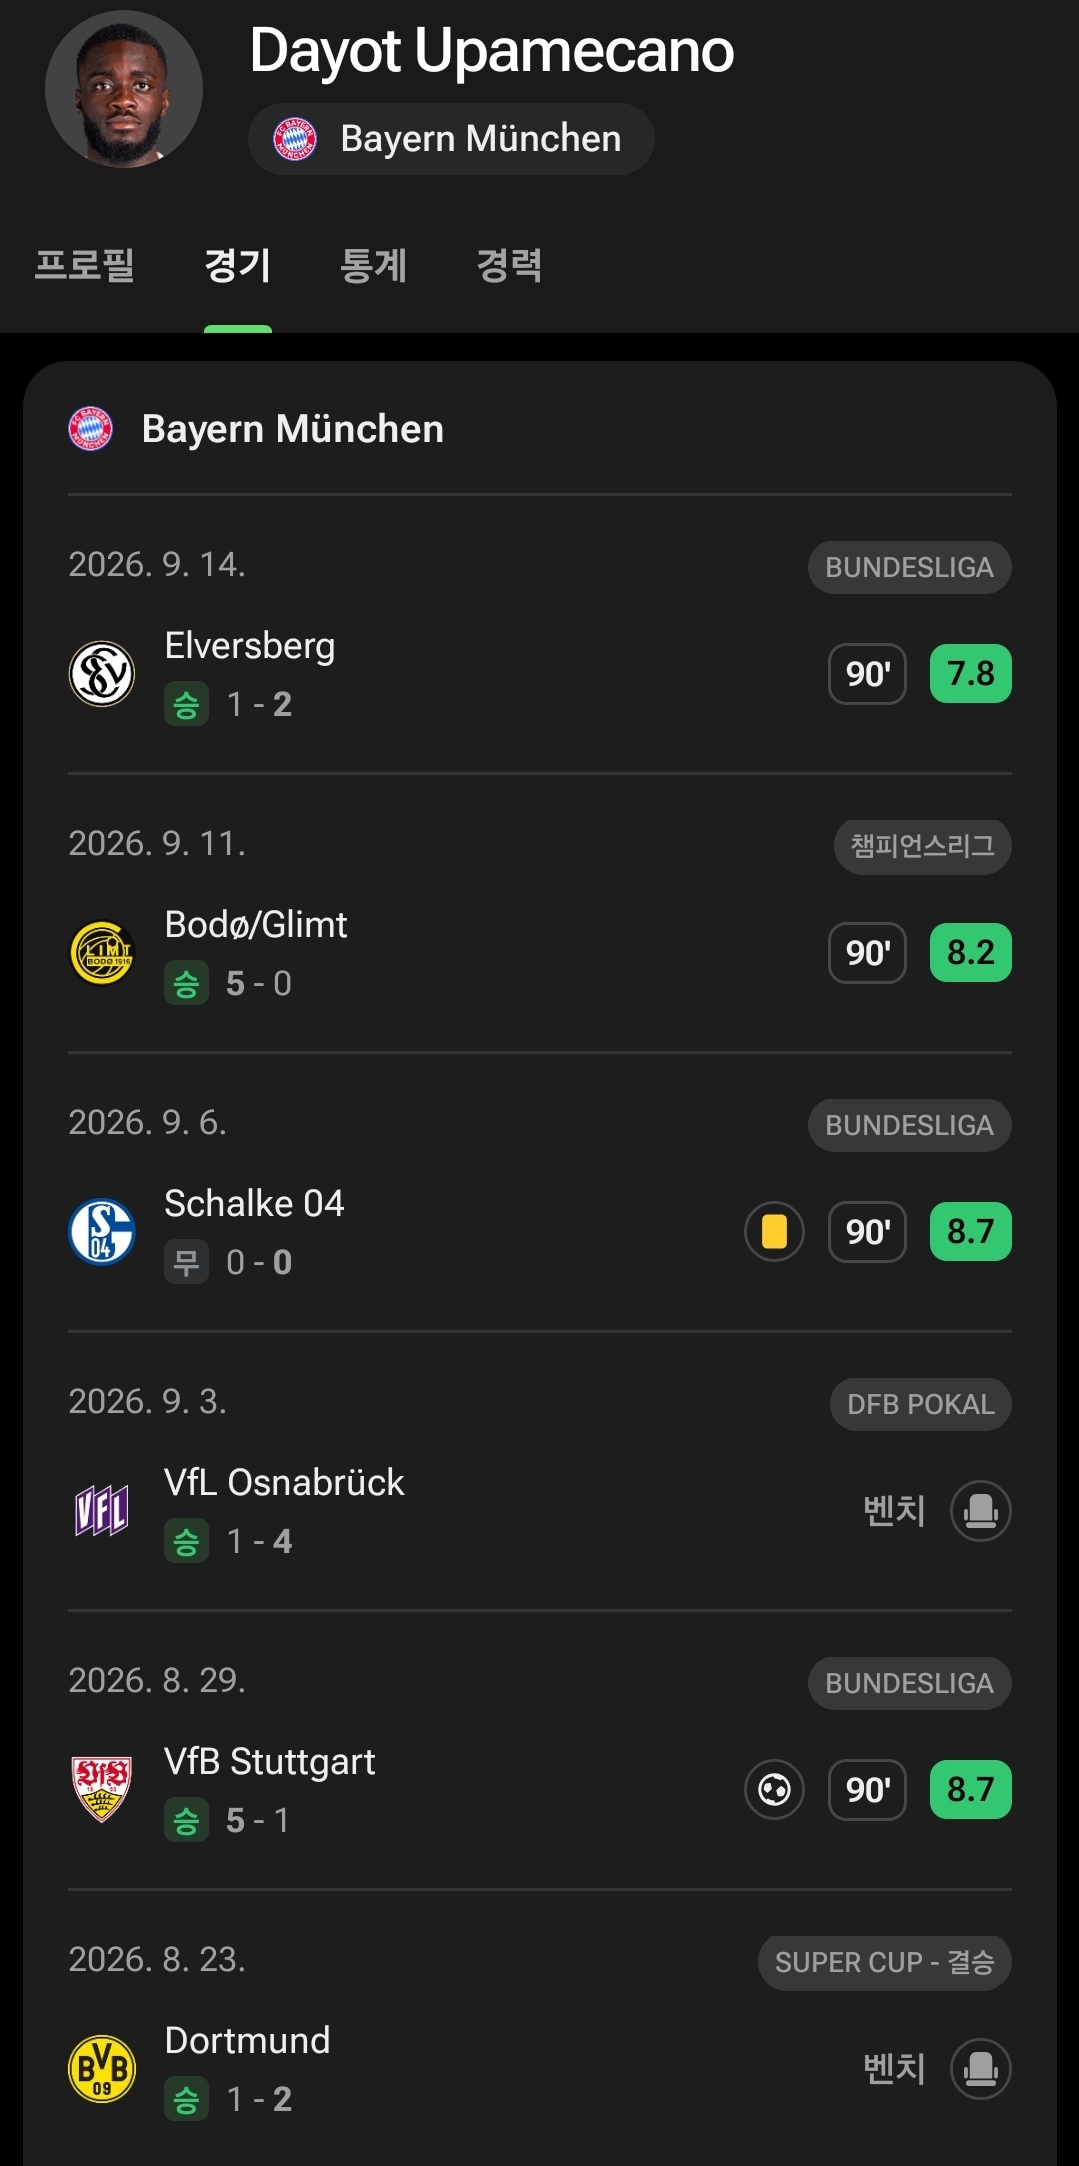Open the Bayern München section header
The width and height of the screenshot is (1079, 2166).
click(x=256, y=429)
